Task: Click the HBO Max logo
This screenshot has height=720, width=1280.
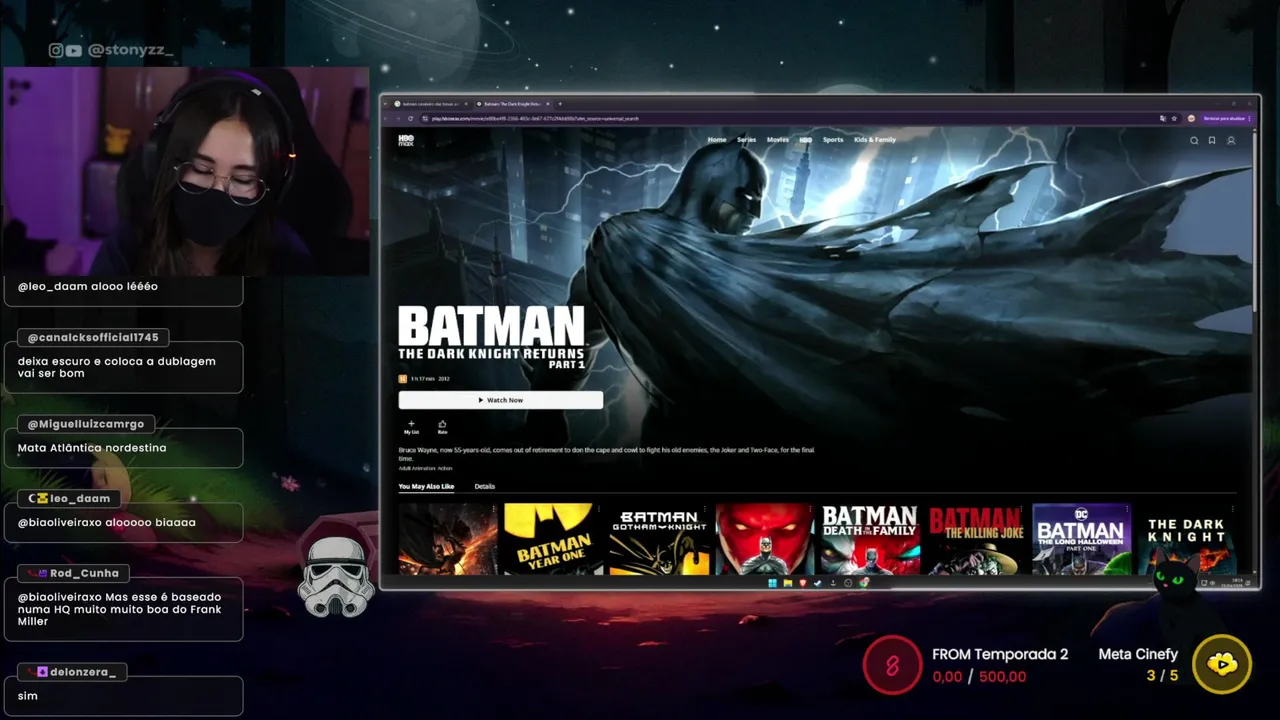Action: [406, 140]
